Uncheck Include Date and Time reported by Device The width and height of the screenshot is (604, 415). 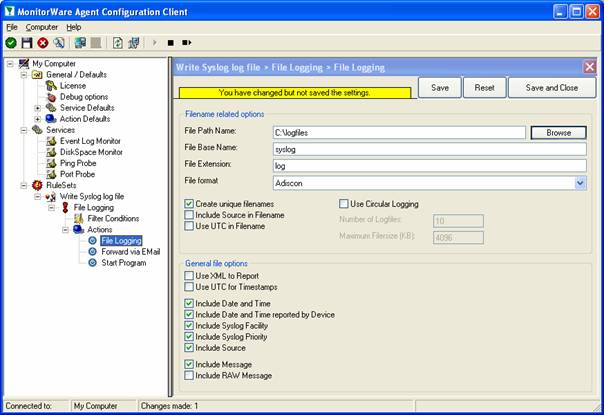tap(189, 314)
